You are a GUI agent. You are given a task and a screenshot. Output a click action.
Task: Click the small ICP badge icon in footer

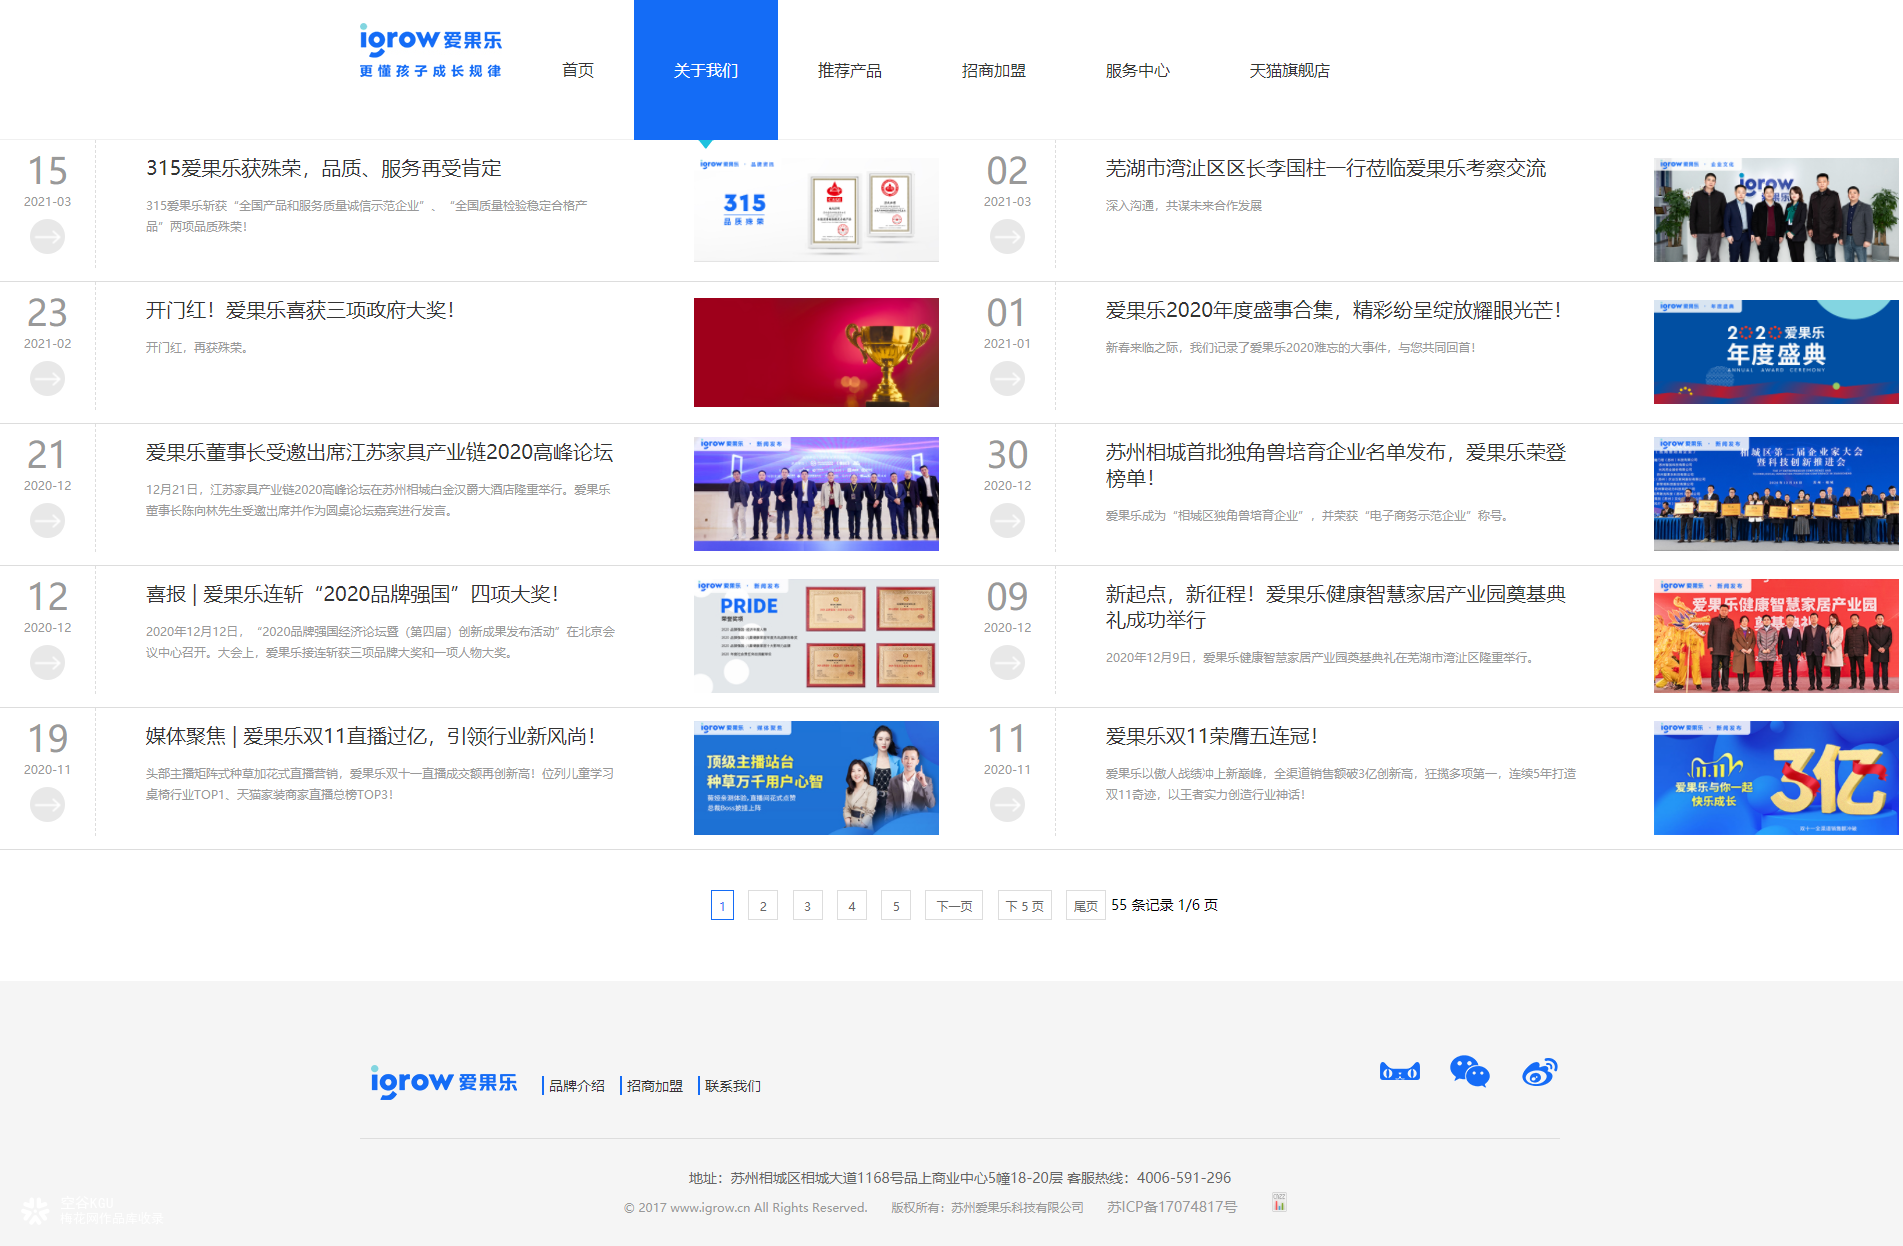(x=1279, y=1203)
